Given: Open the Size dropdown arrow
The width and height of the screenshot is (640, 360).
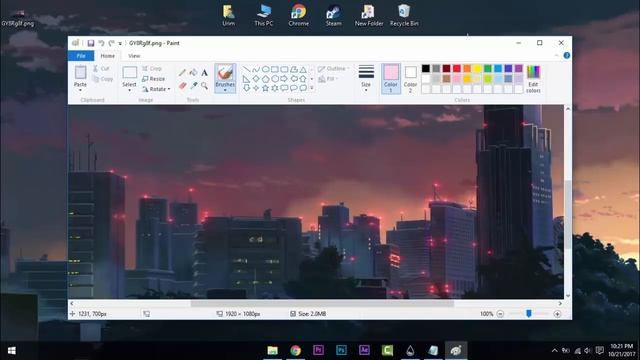Looking at the screenshot, I should [366, 90].
